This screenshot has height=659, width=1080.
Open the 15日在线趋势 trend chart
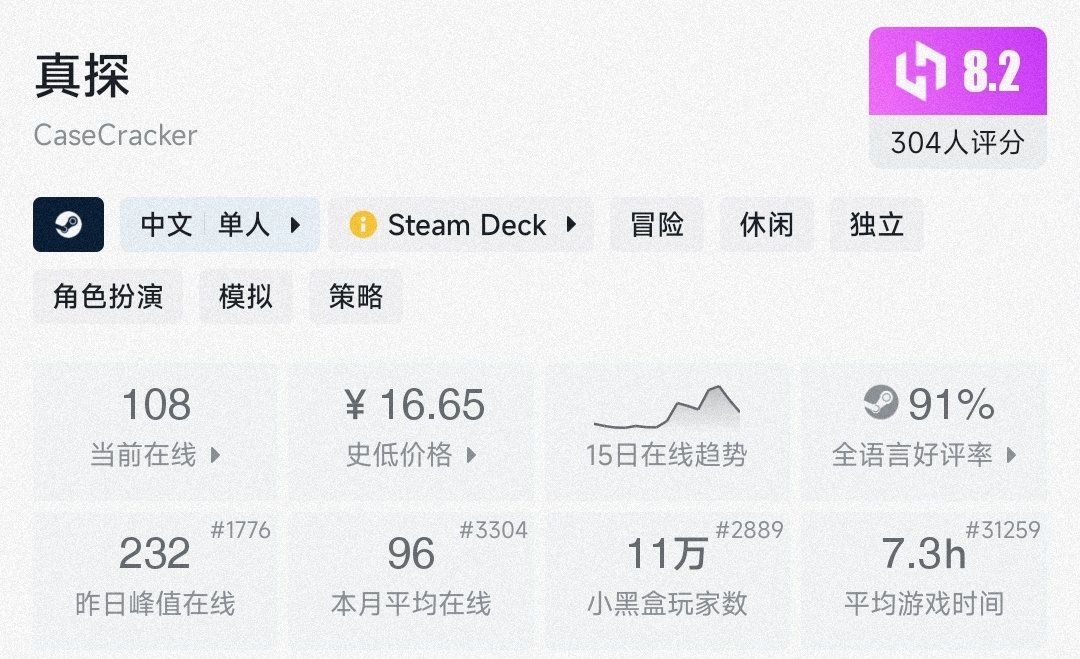[667, 430]
